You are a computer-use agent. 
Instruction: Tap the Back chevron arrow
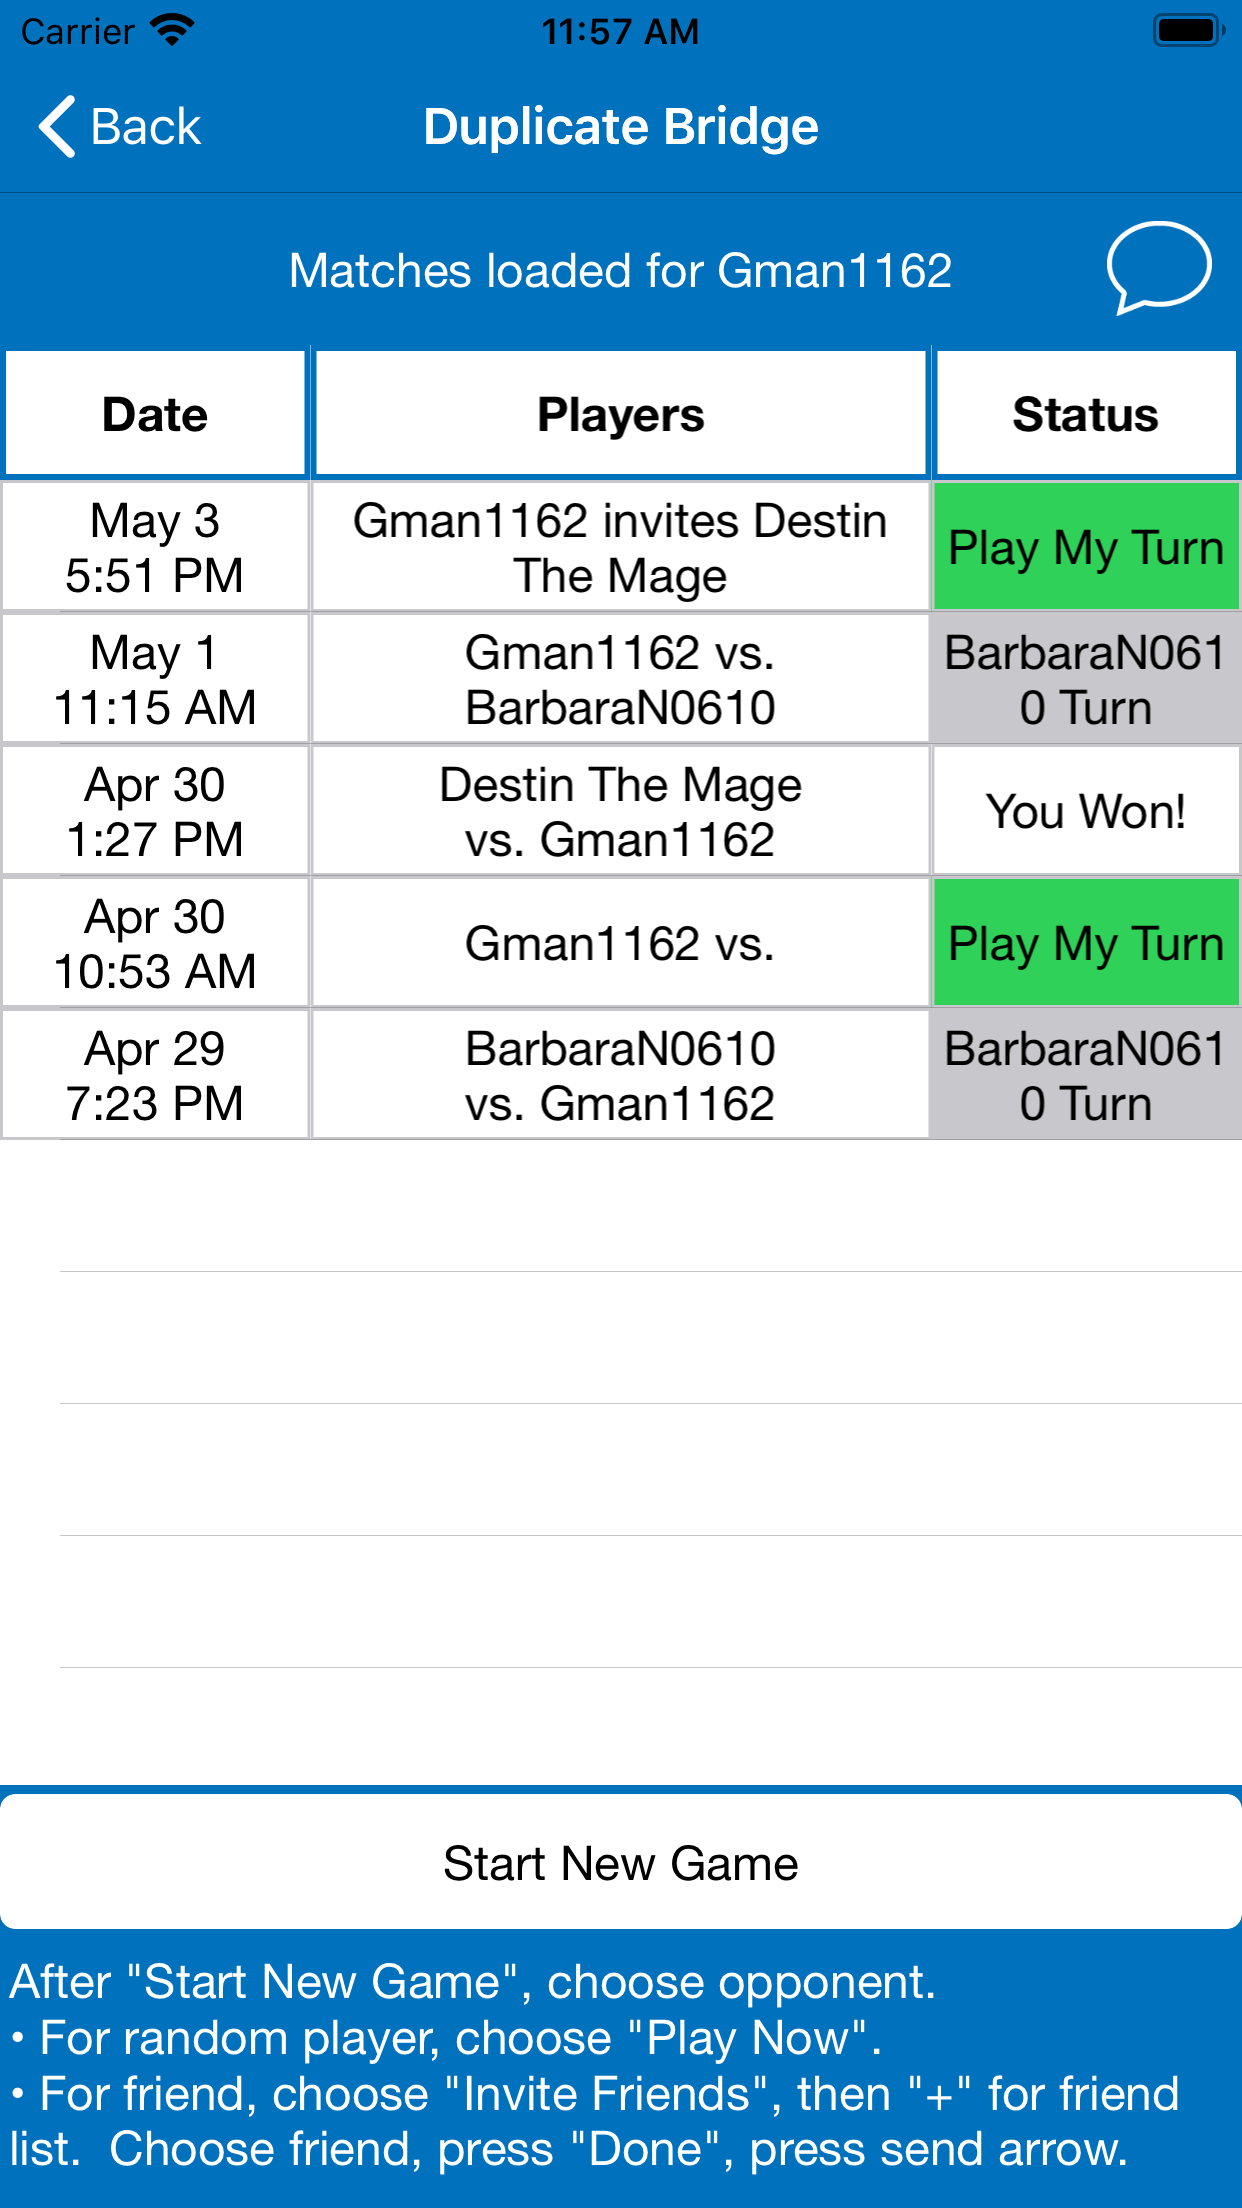click(57, 127)
